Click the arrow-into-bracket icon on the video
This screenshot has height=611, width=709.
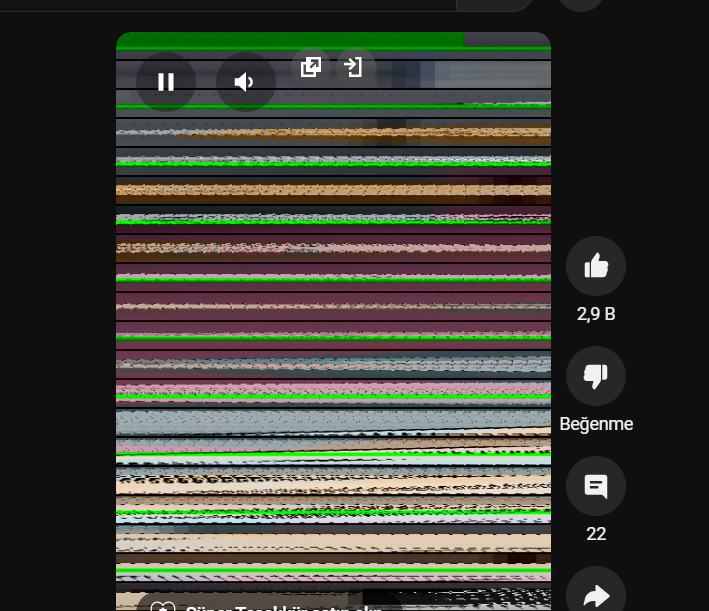pyautogui.click(x=353, y=66)
